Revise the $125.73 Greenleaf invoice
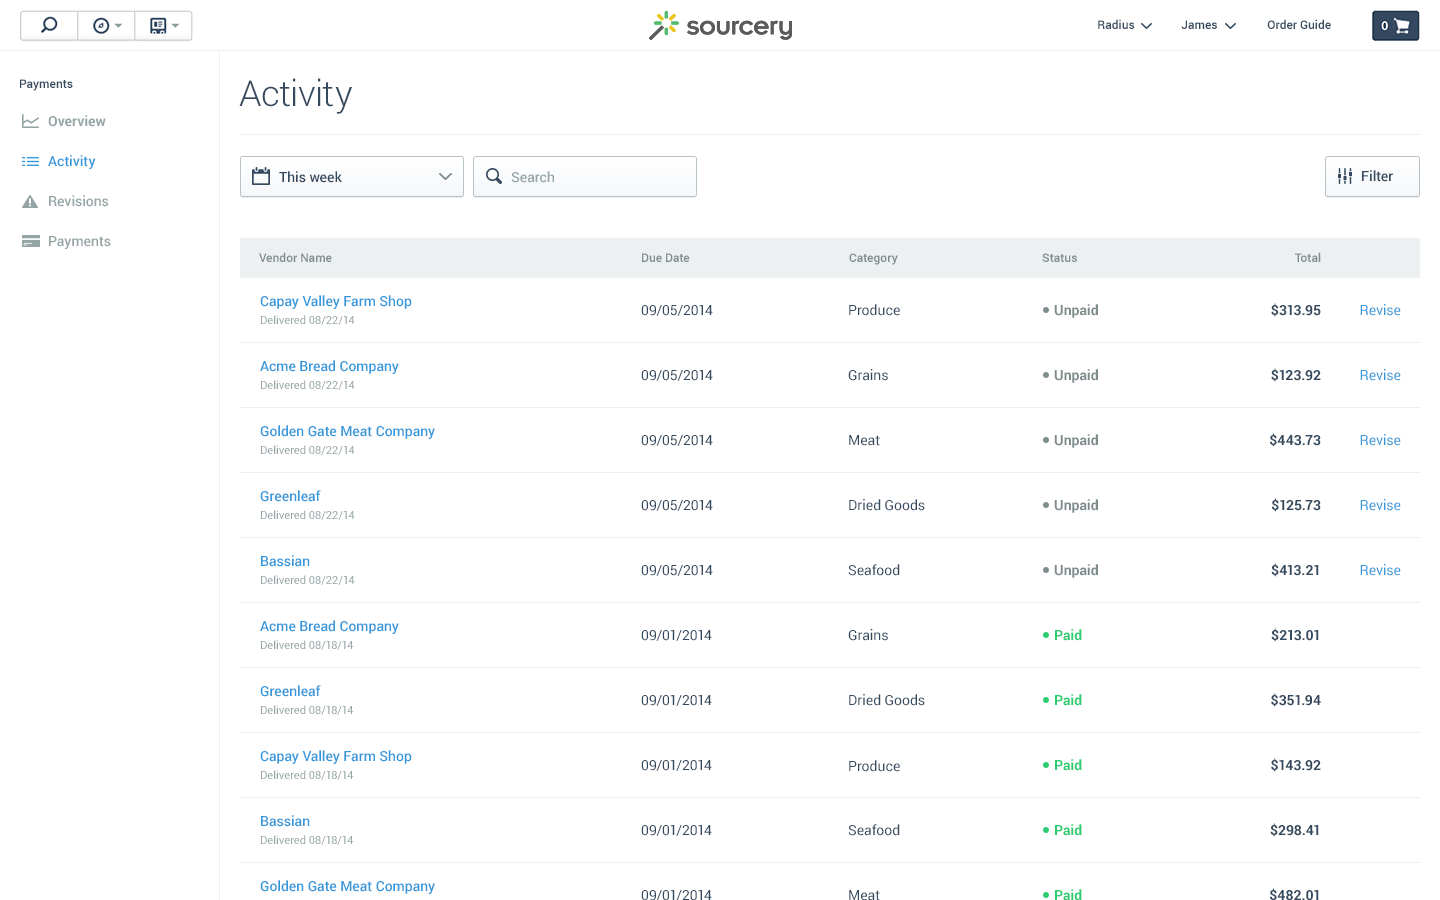This screenshot has width=1440, height=900. coord(1380,505)
